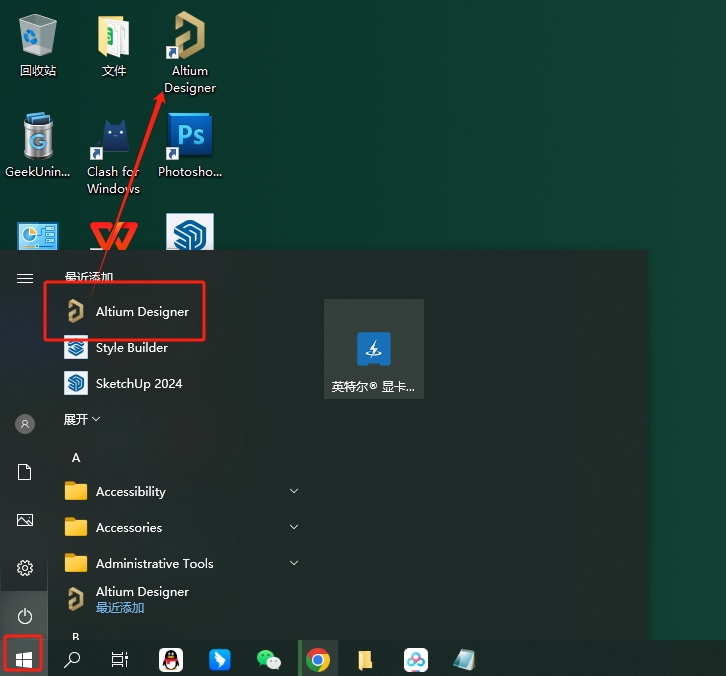726x676 pixels.
Task: Open the Documents icon in Start sidebar
Action: tap(25, 472)
